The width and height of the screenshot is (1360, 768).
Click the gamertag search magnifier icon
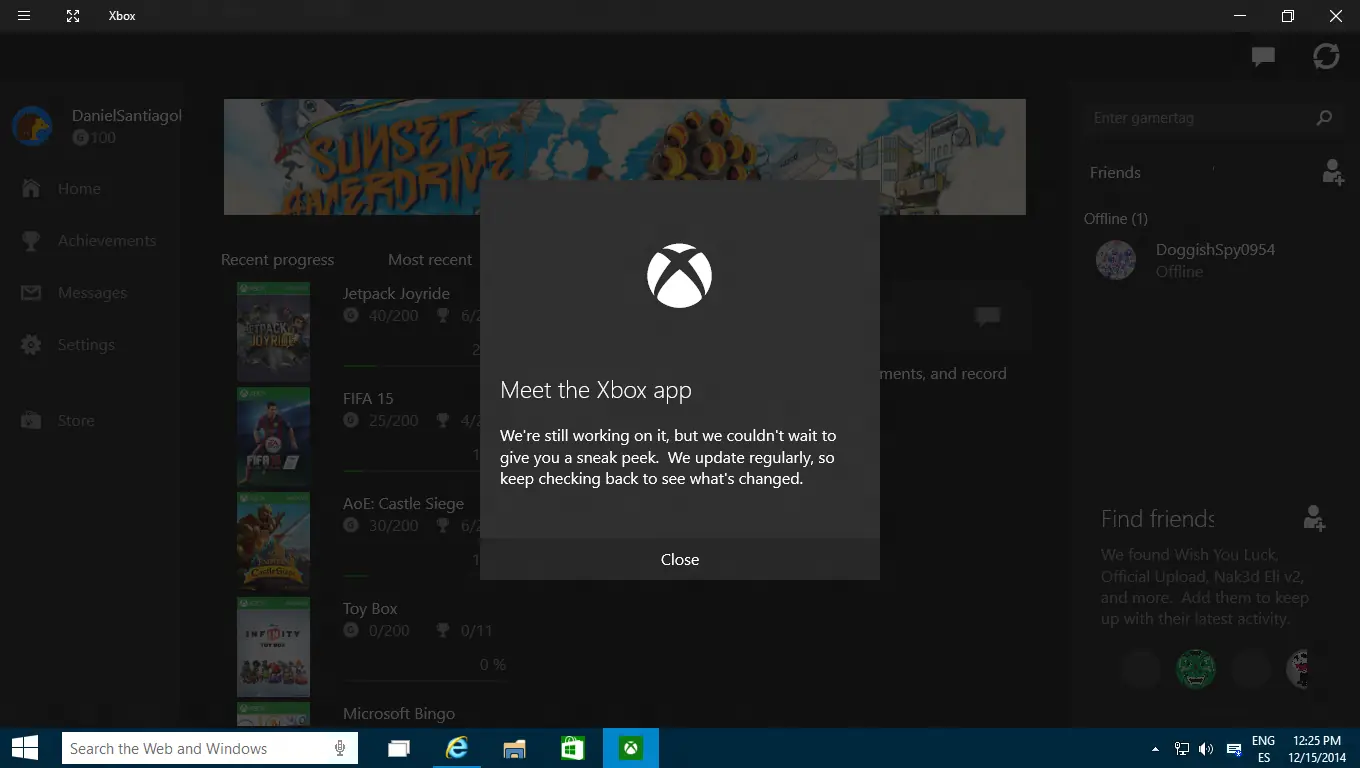[x=1325, y=118]
